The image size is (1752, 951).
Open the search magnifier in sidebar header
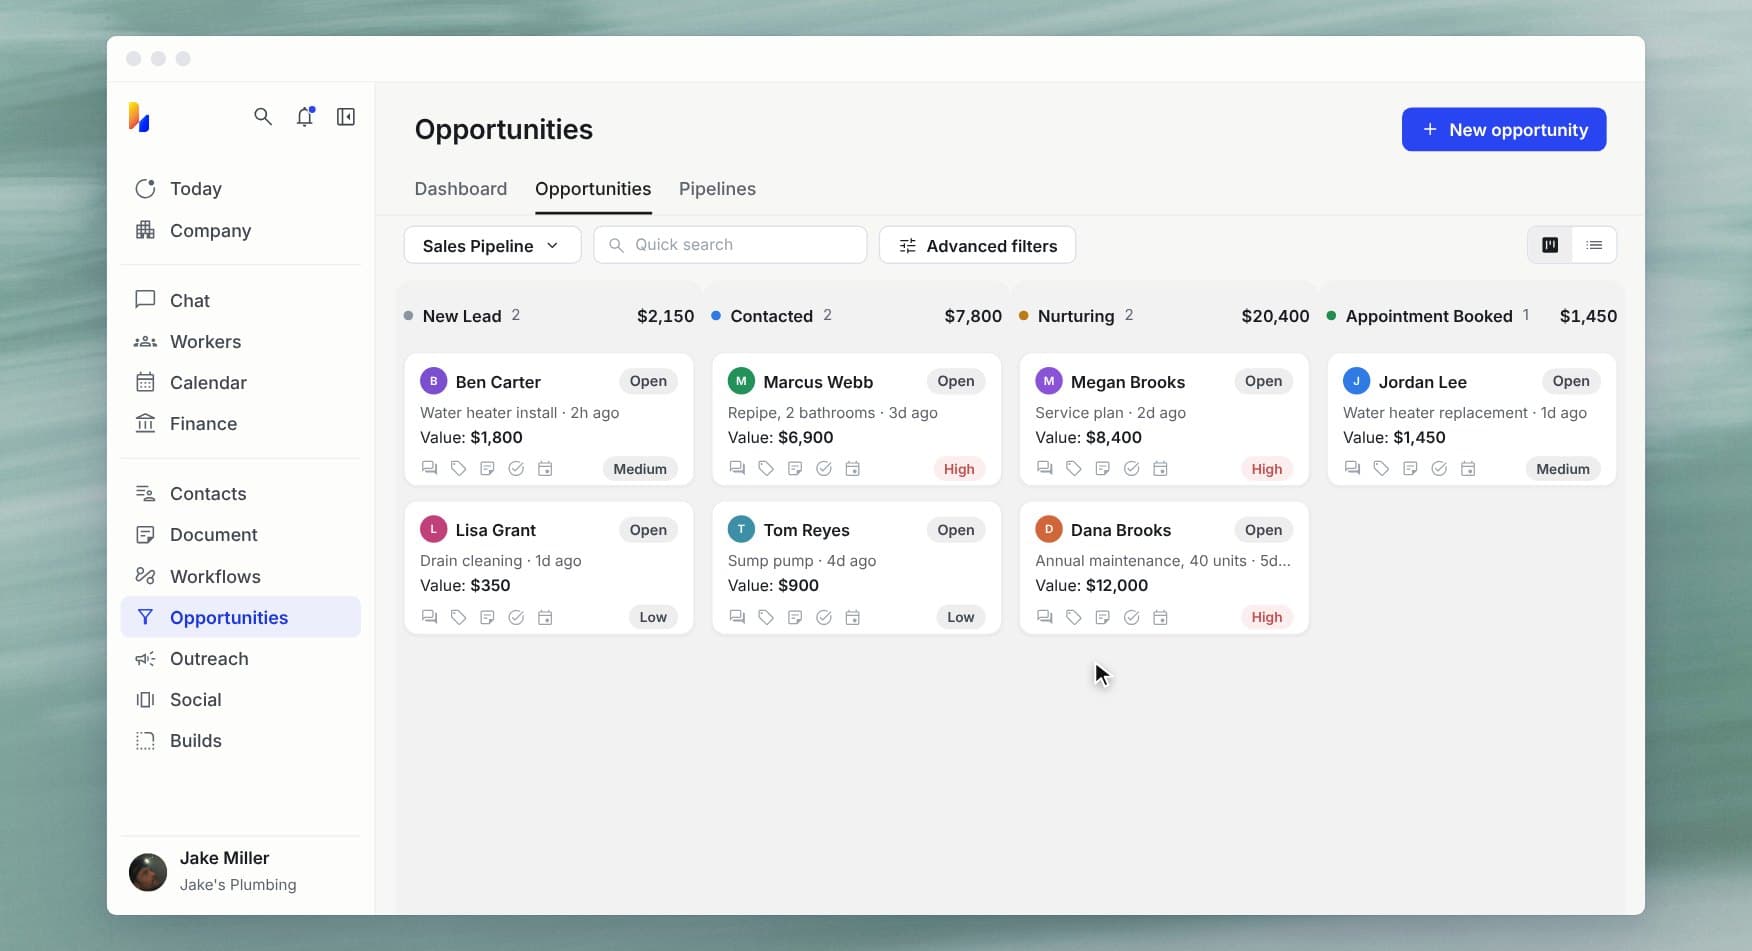click(263, 117)
